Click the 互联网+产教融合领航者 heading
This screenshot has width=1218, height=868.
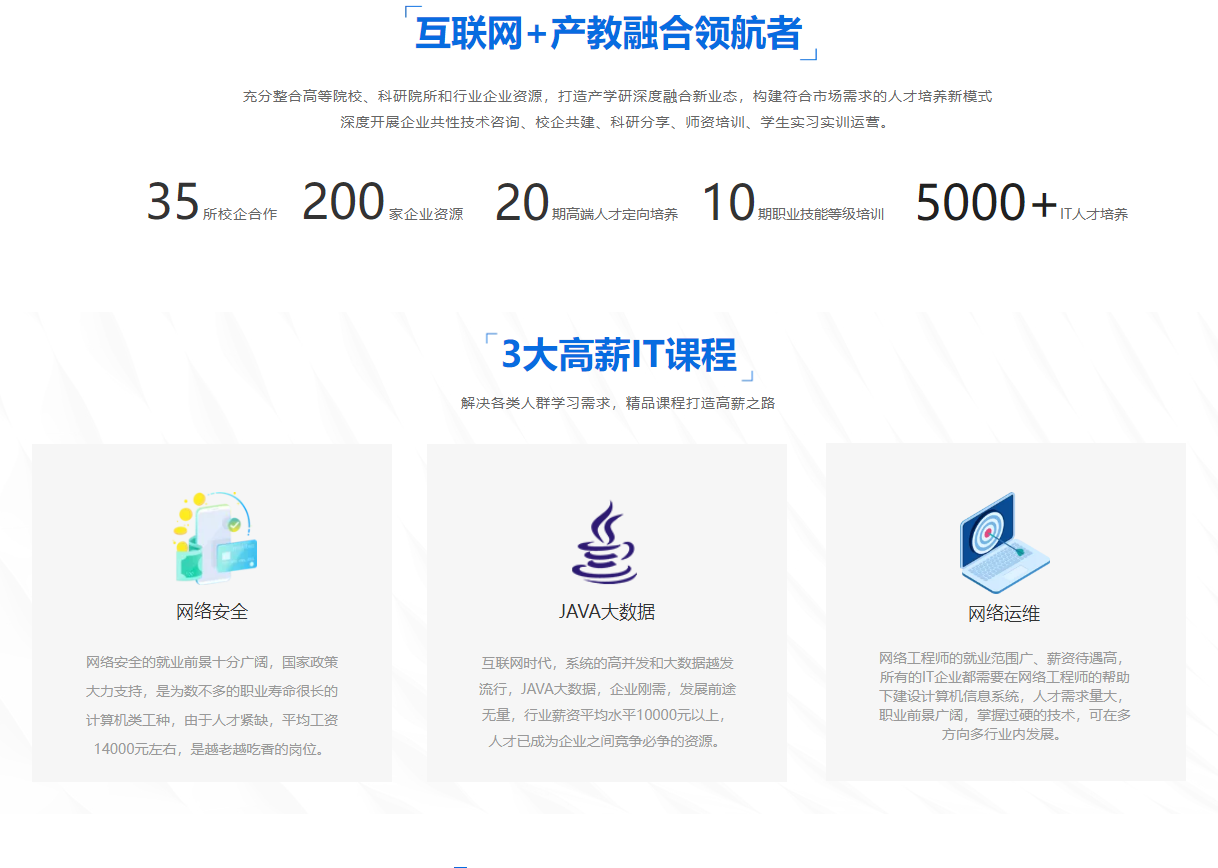click(608, 33)
